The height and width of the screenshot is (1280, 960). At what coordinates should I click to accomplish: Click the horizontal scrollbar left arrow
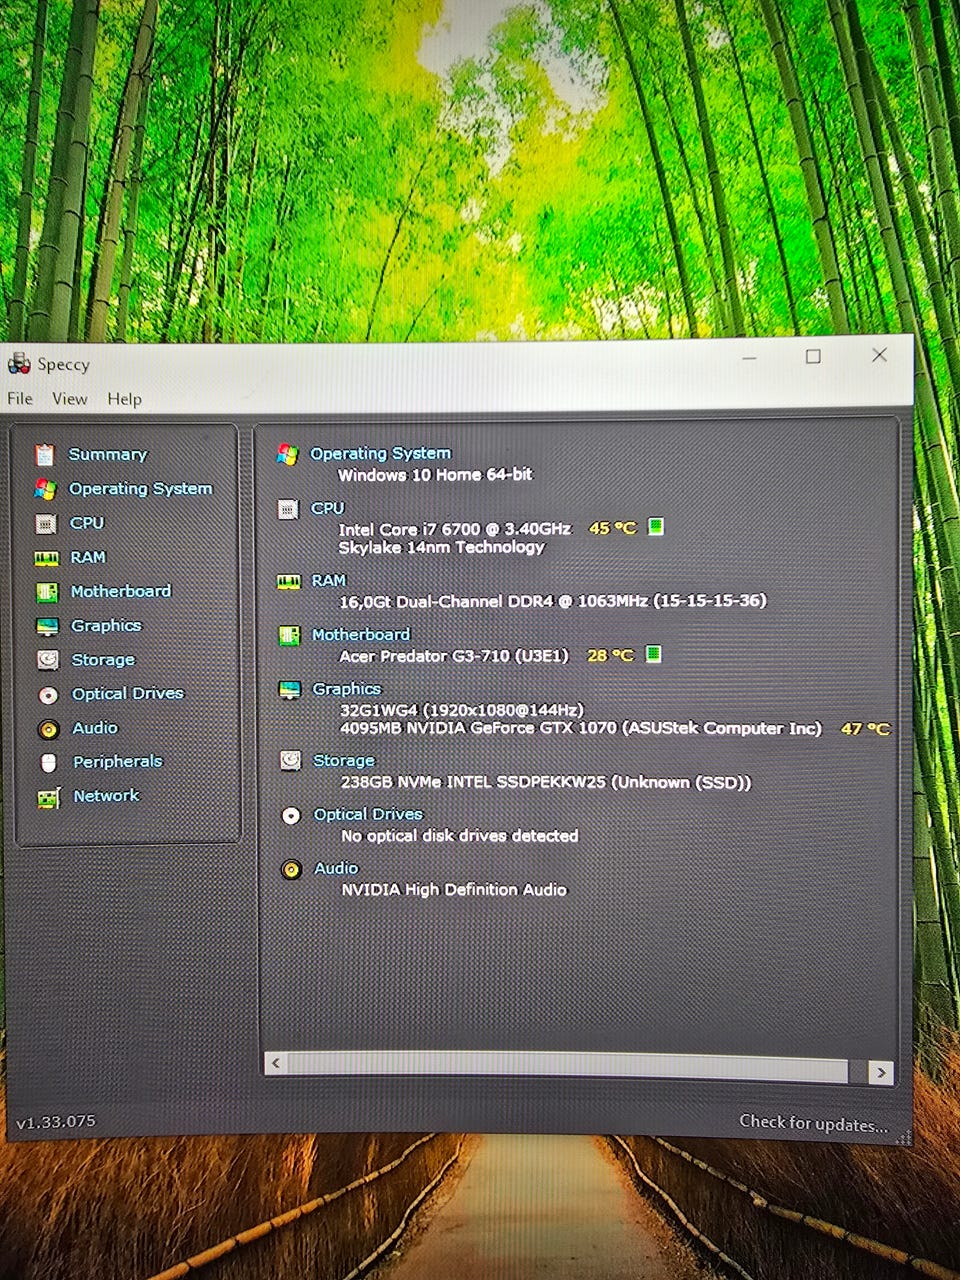276,1064
